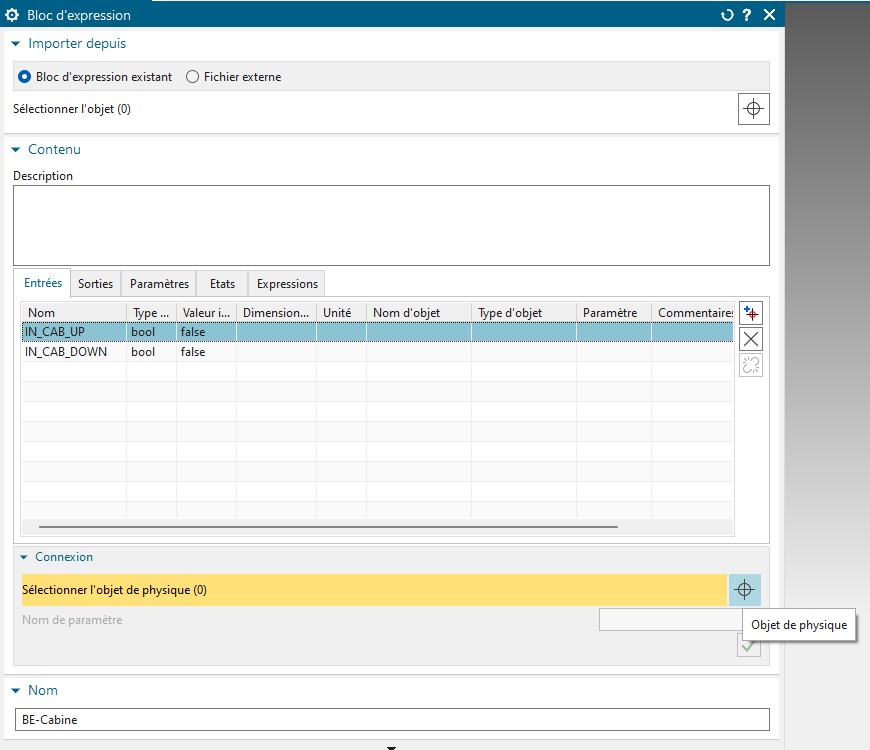The height and width of the screenshot is (750, 870).
Task: Click the Nom de paramètre input field
Action: click(x=670, y=620)
